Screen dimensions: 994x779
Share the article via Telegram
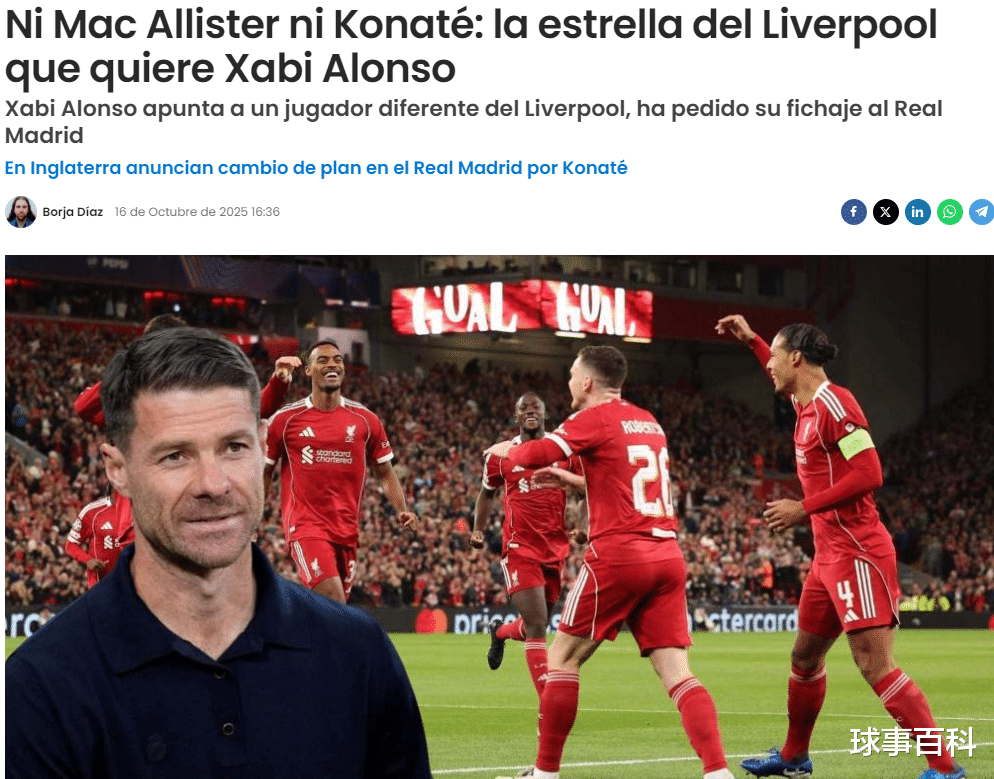pos(981,212)
